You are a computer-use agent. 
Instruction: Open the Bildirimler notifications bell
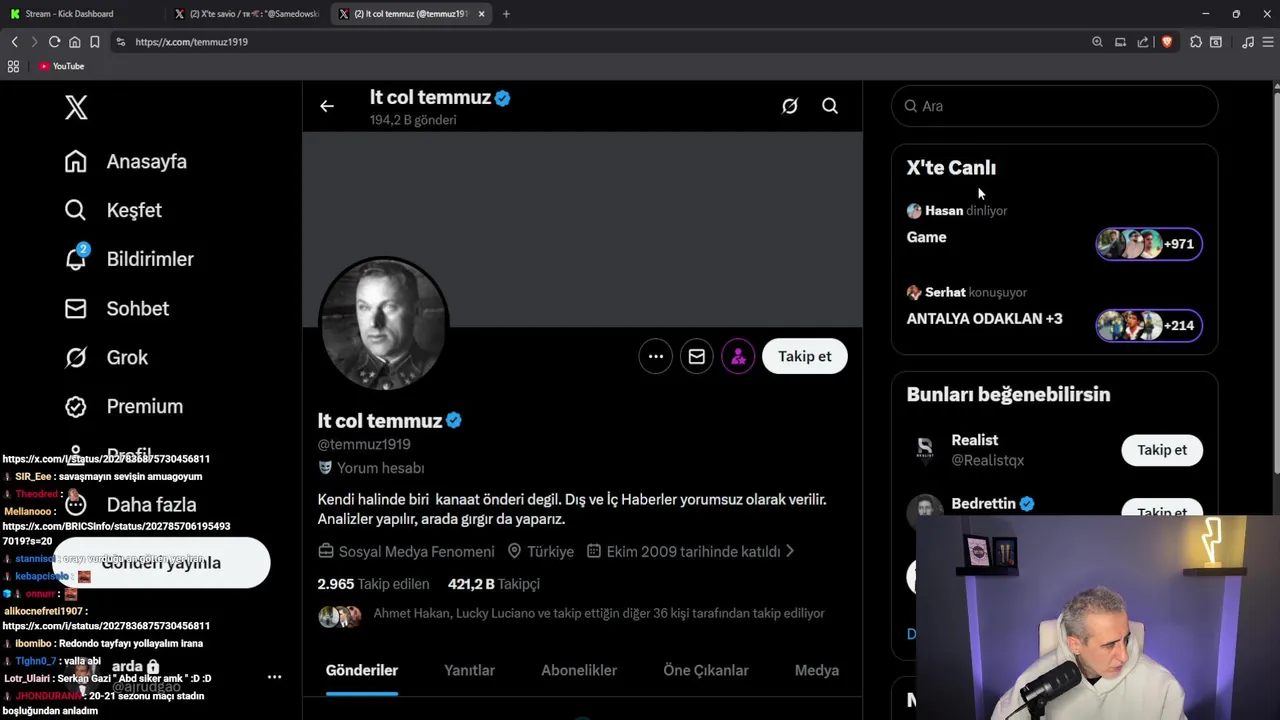tap(76, 259)
